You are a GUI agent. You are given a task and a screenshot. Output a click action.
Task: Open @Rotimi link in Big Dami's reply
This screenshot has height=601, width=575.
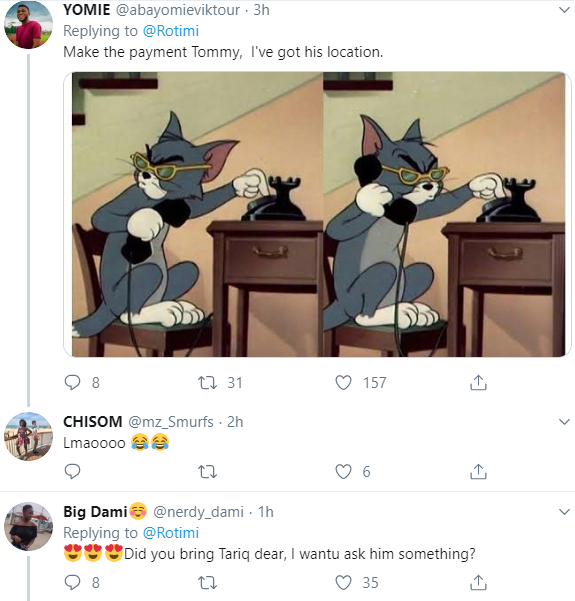tap(171, 533)
